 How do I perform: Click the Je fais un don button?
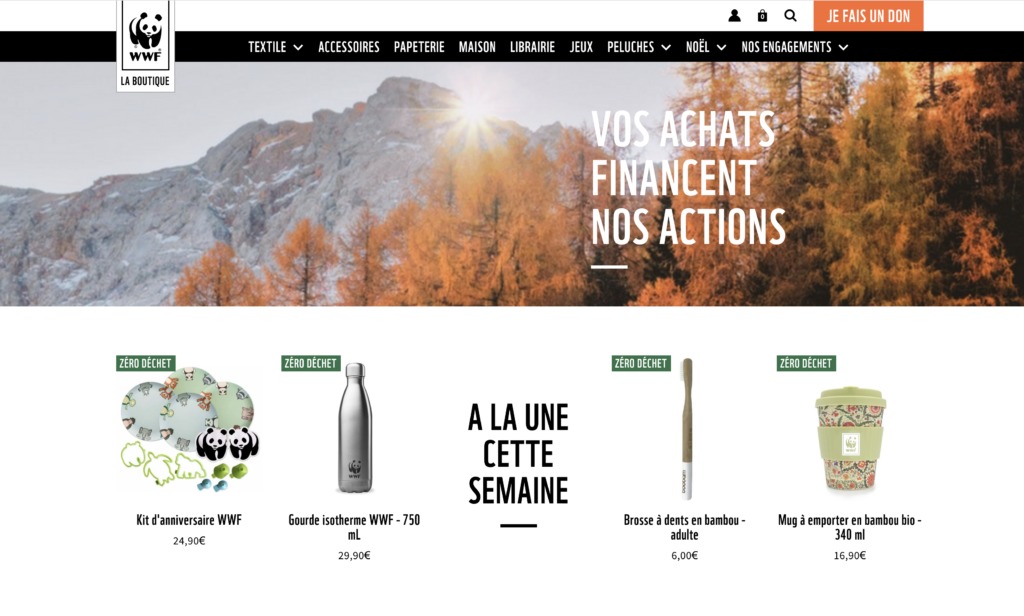pyautogui.click(x=868, y=16)
